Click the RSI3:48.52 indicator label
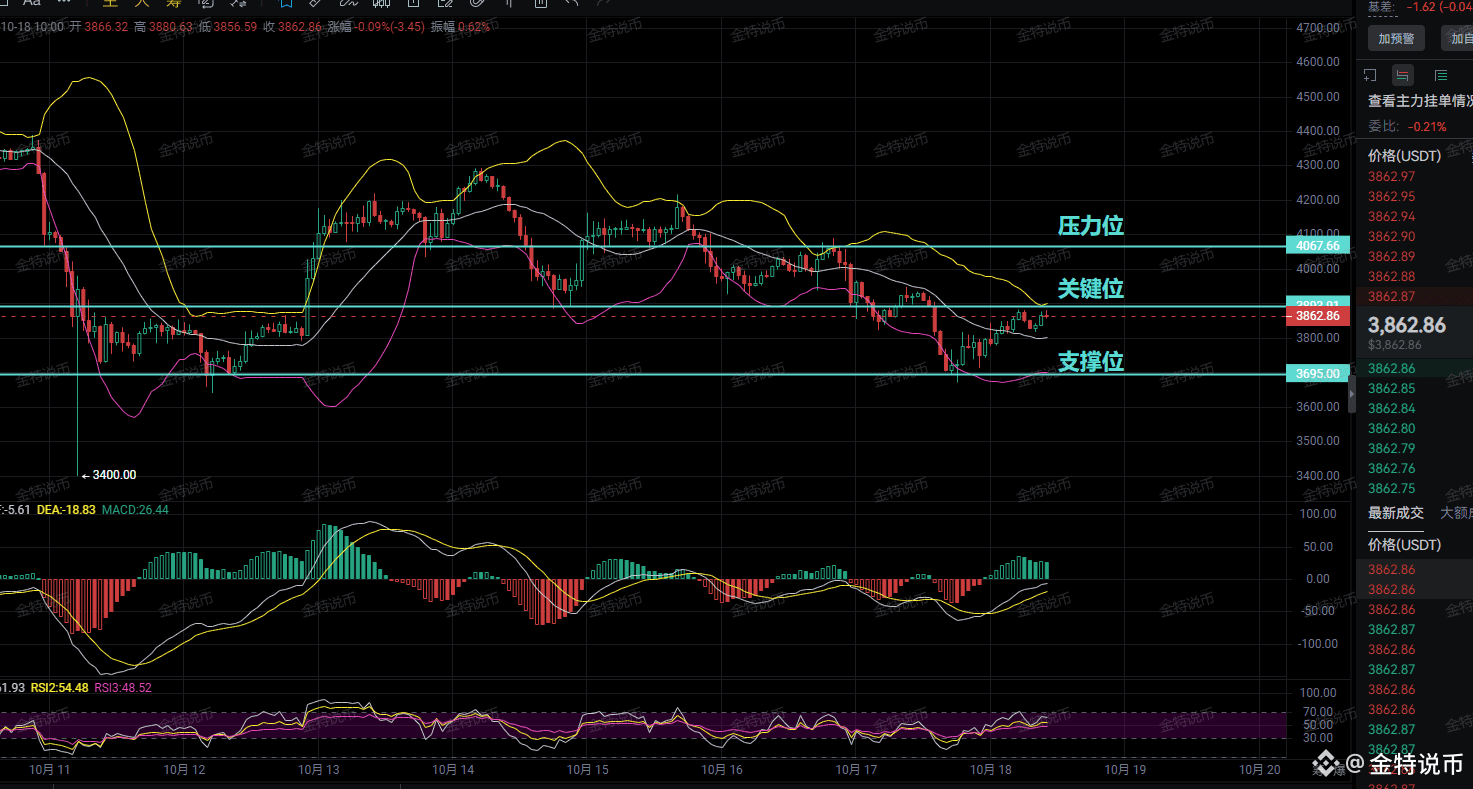 click(x=123, y=688)
